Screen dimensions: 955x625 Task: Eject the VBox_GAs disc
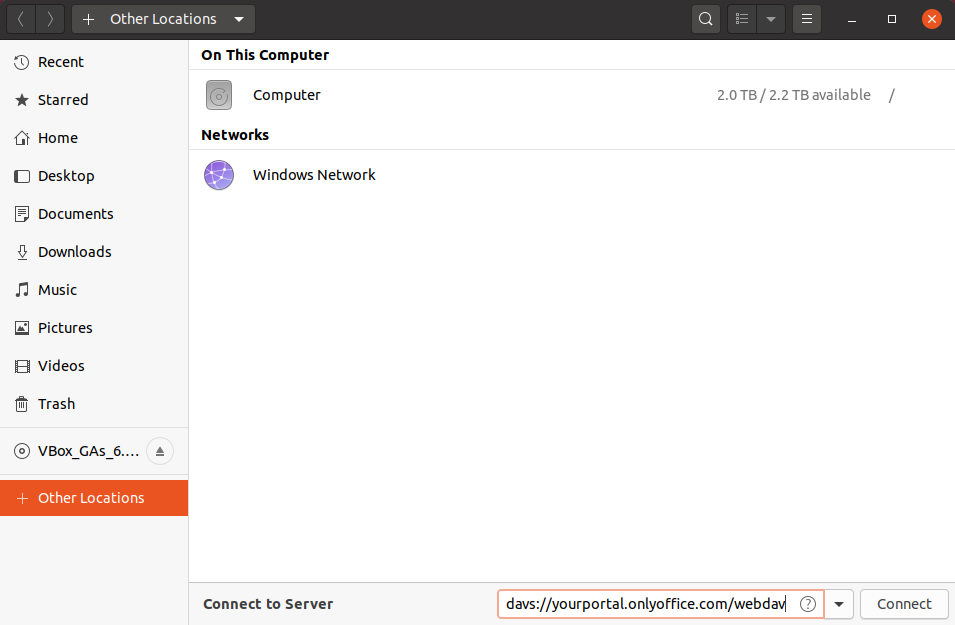click(x=160, y=451)
